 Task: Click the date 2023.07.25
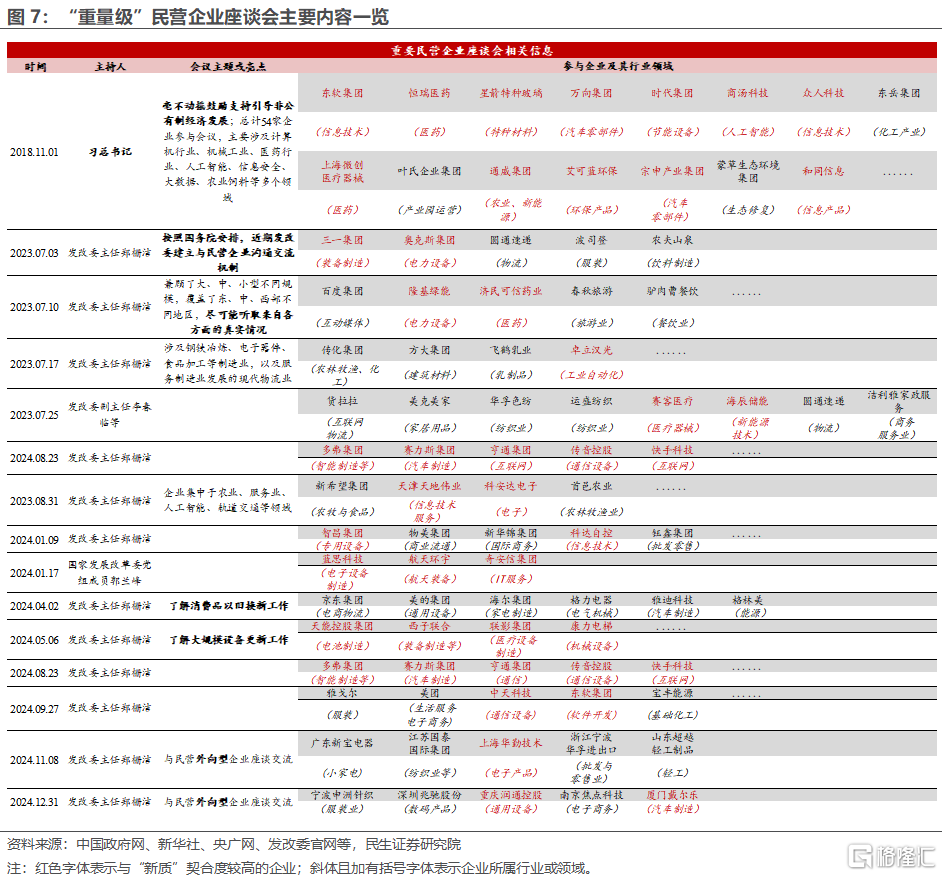(34, 415)
